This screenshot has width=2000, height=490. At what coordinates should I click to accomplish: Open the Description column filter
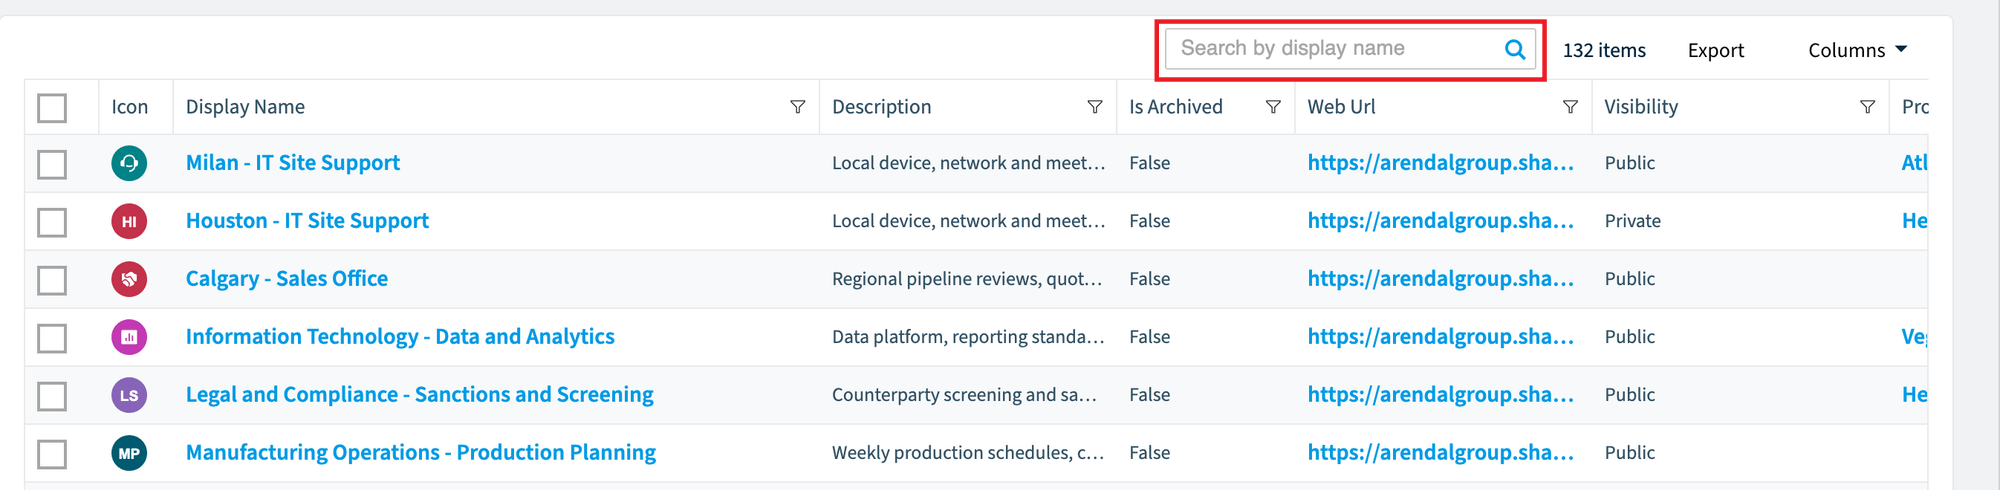click(x=1095, y=107)
